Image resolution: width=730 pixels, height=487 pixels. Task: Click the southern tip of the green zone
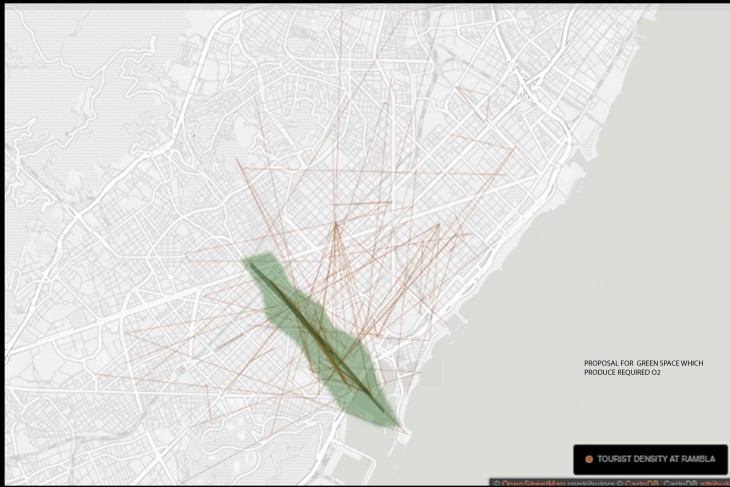coord(400,428)
